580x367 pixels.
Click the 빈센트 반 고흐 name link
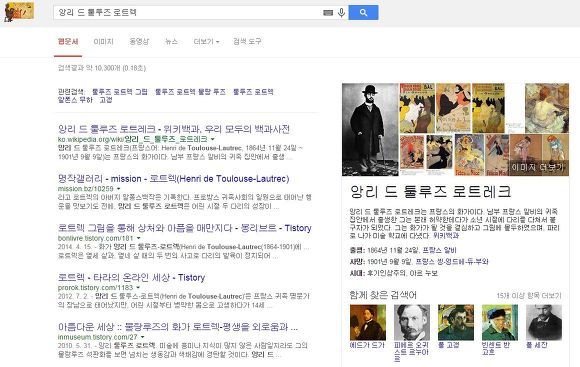tap(496, 349)
